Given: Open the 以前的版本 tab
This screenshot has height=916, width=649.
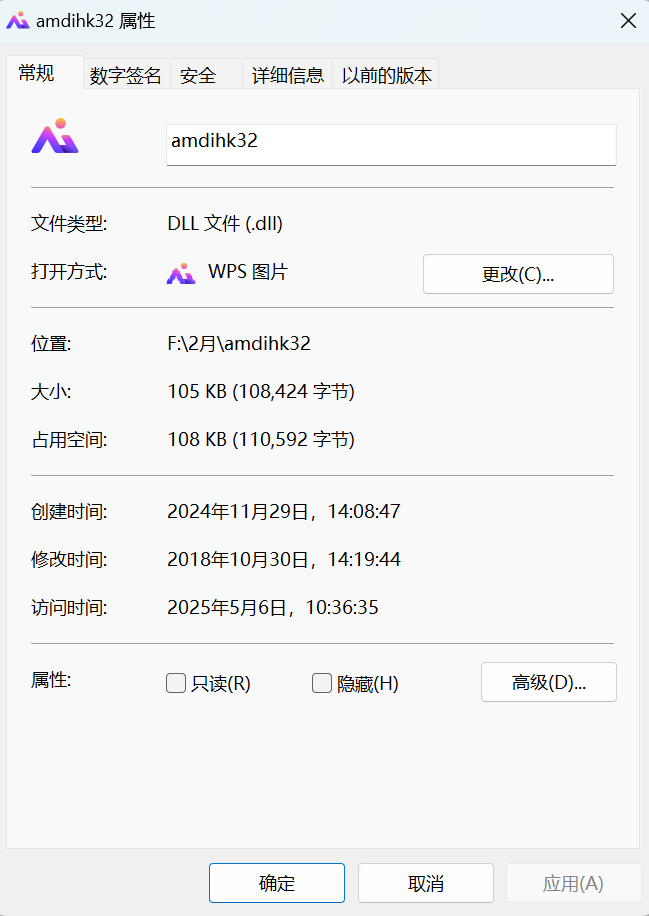Looking at the screenshot, I should (386, 75).
